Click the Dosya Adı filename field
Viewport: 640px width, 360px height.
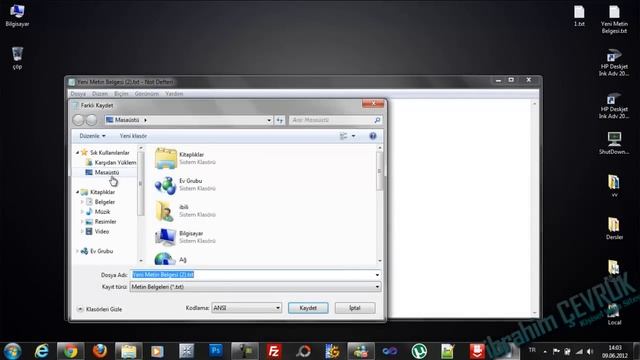(x=256, y=275)
